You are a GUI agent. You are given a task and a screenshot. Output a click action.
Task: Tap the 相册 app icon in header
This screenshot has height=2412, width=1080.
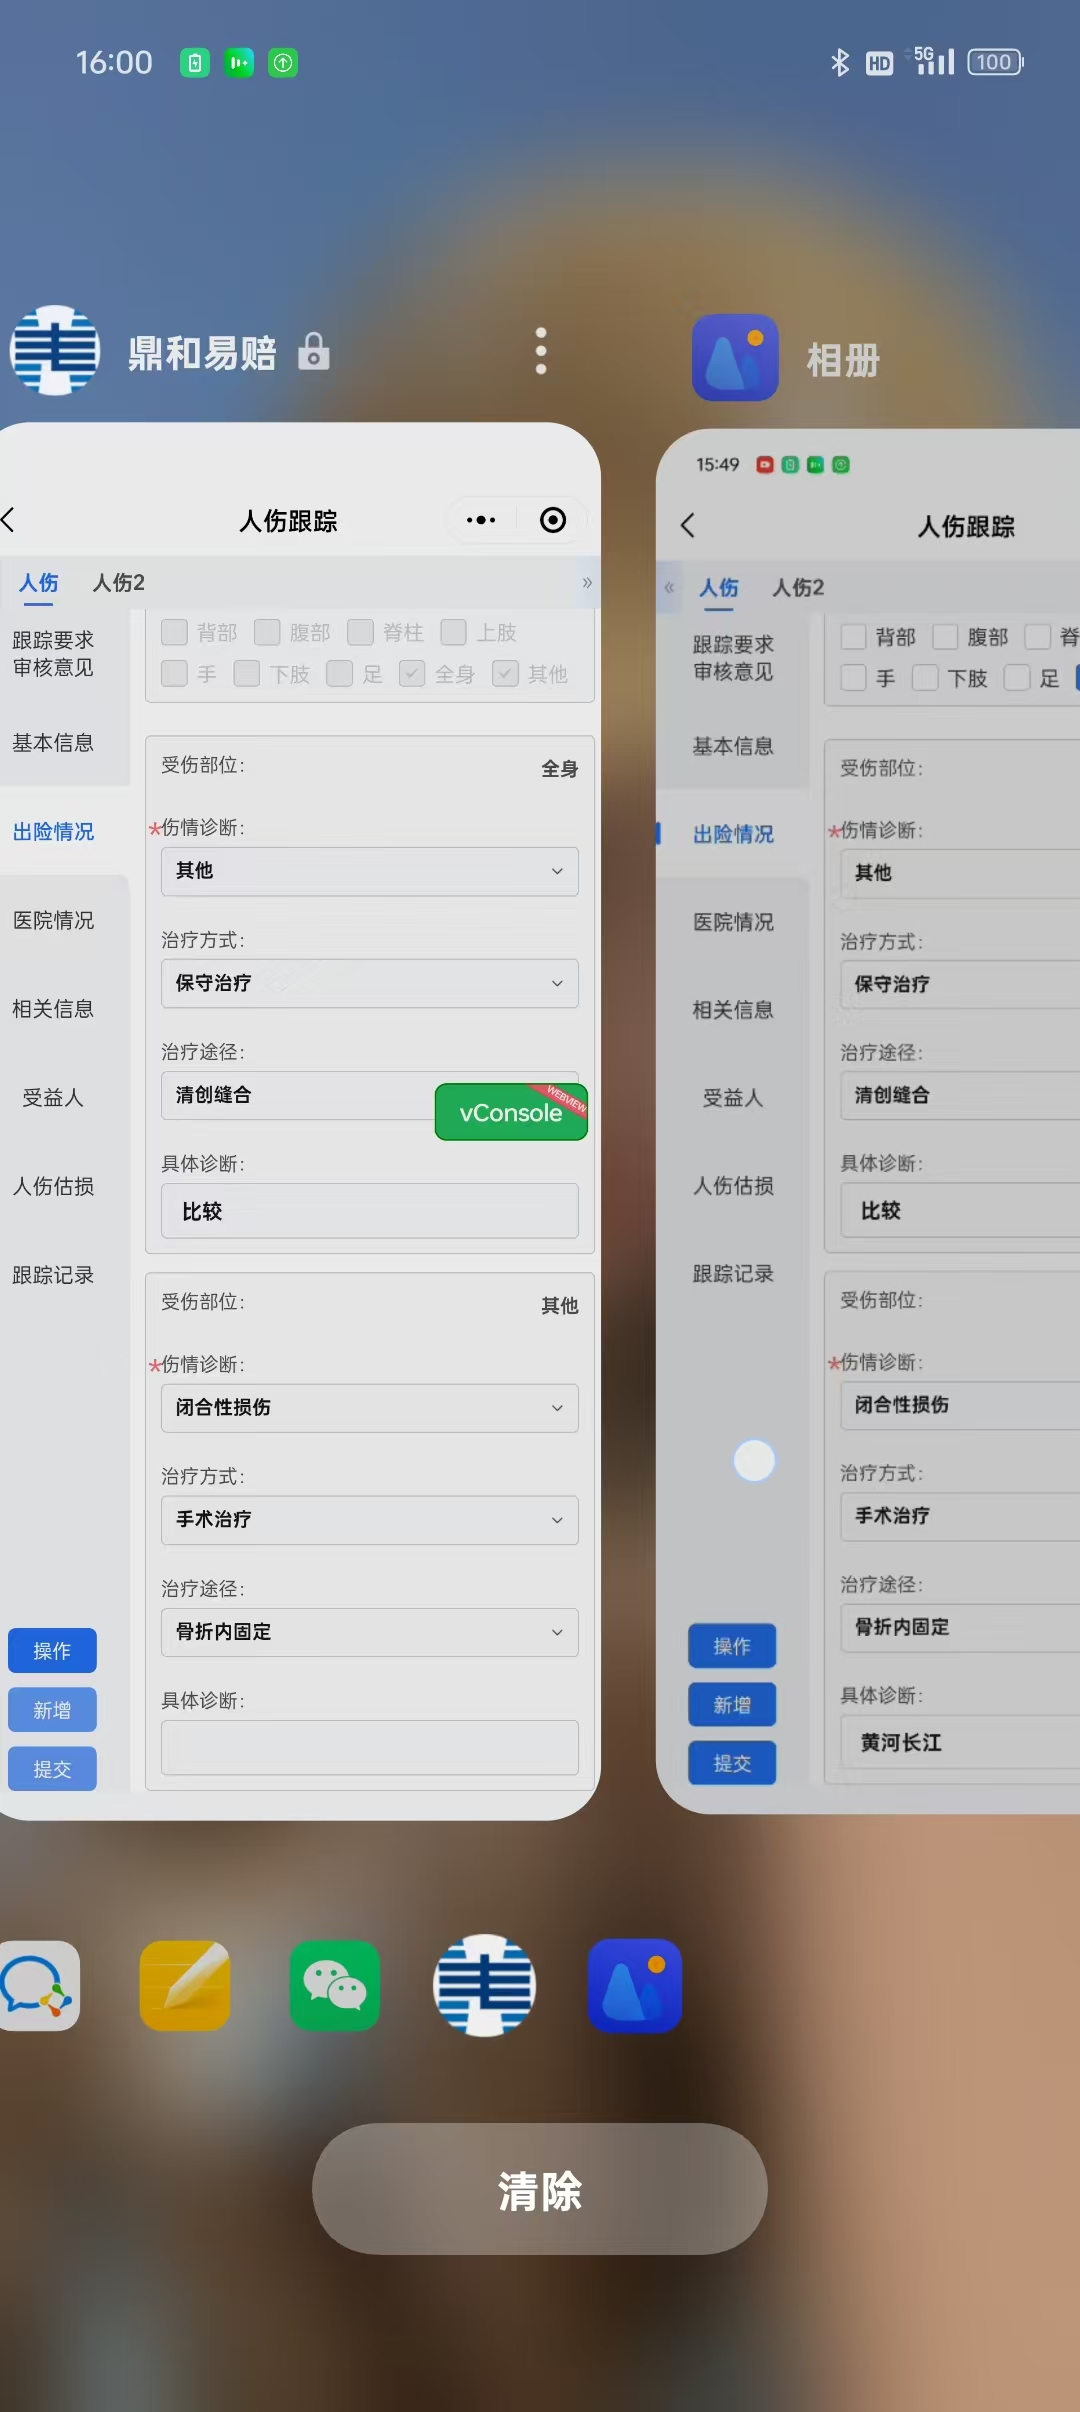[x=735, y=358]
